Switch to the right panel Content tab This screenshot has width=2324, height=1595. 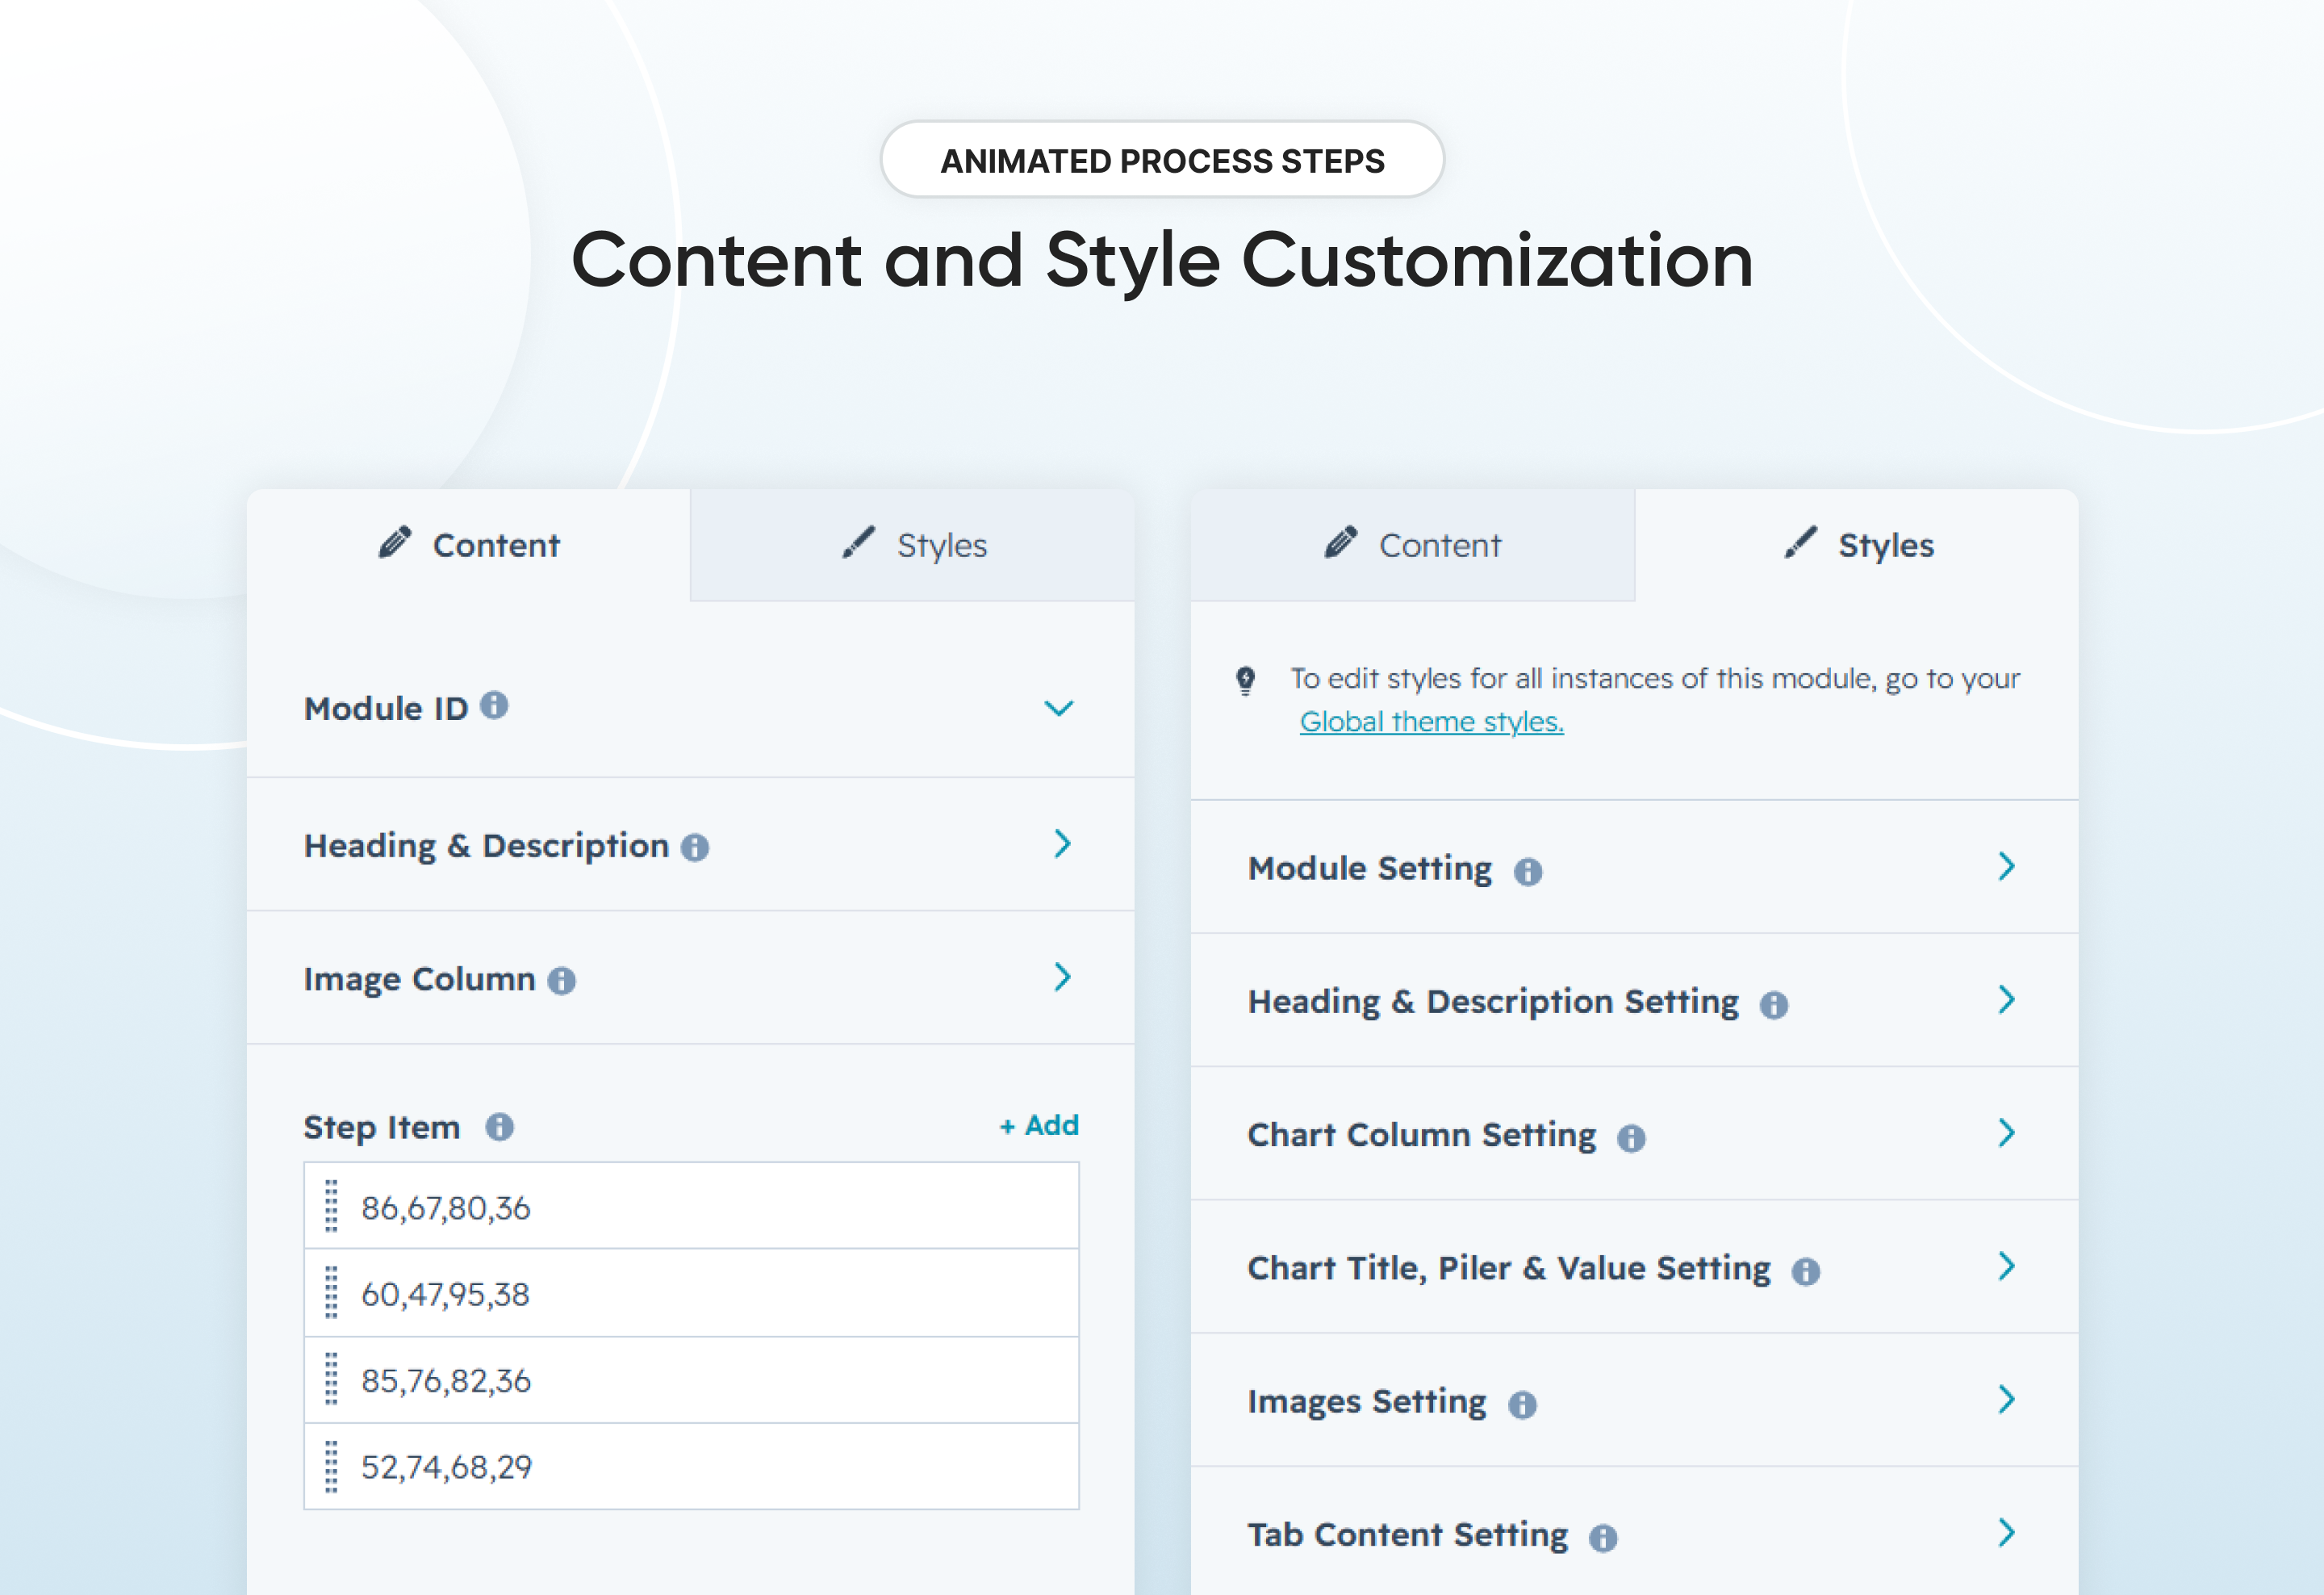point(1413,545)
